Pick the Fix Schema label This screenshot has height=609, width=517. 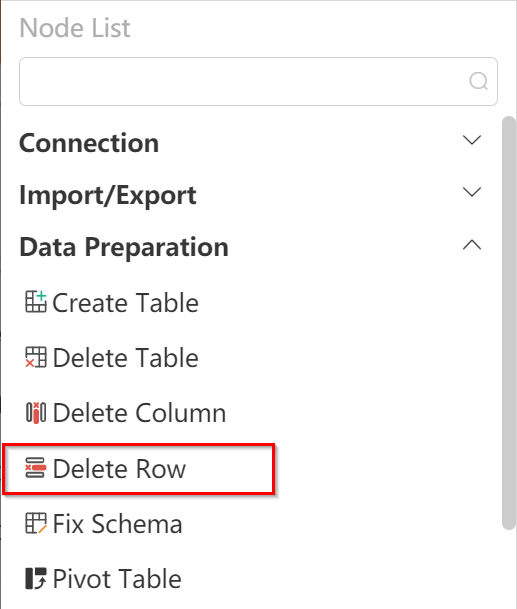tap(117, 524)
